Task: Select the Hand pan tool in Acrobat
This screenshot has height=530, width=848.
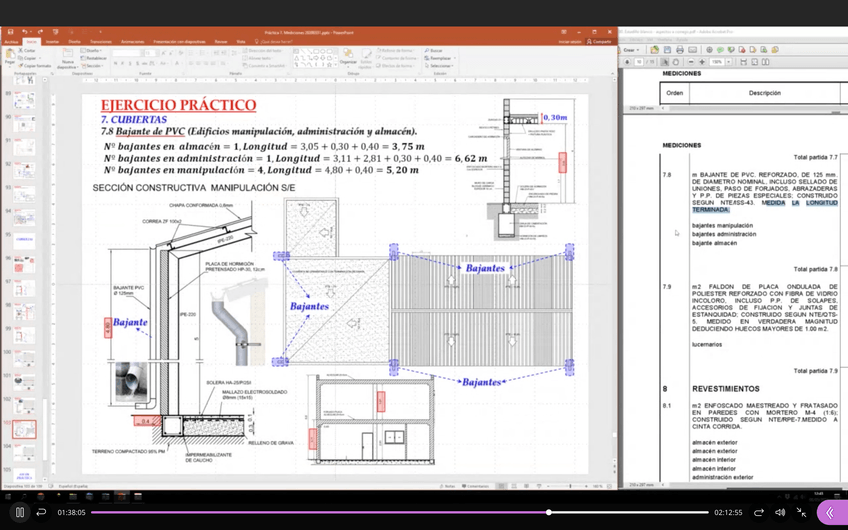Action: tap(677, 62)
